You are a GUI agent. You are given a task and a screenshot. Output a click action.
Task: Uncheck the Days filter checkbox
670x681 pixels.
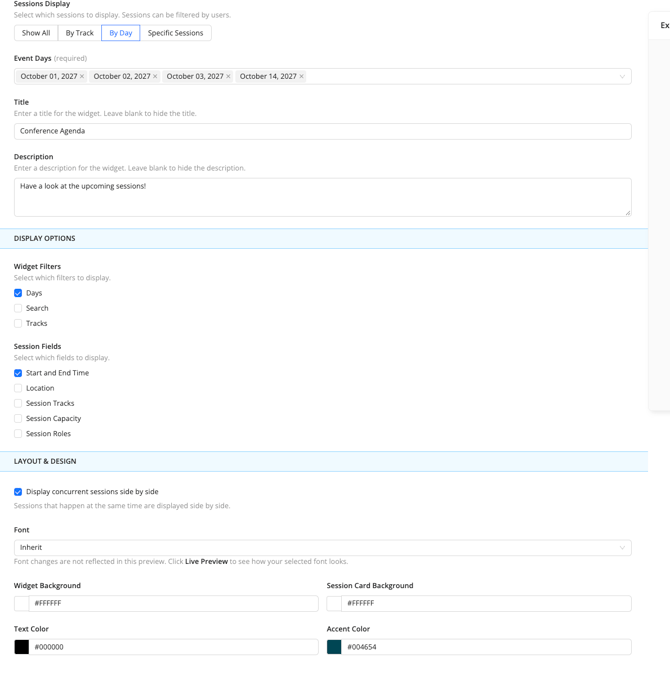coord(18,293)
